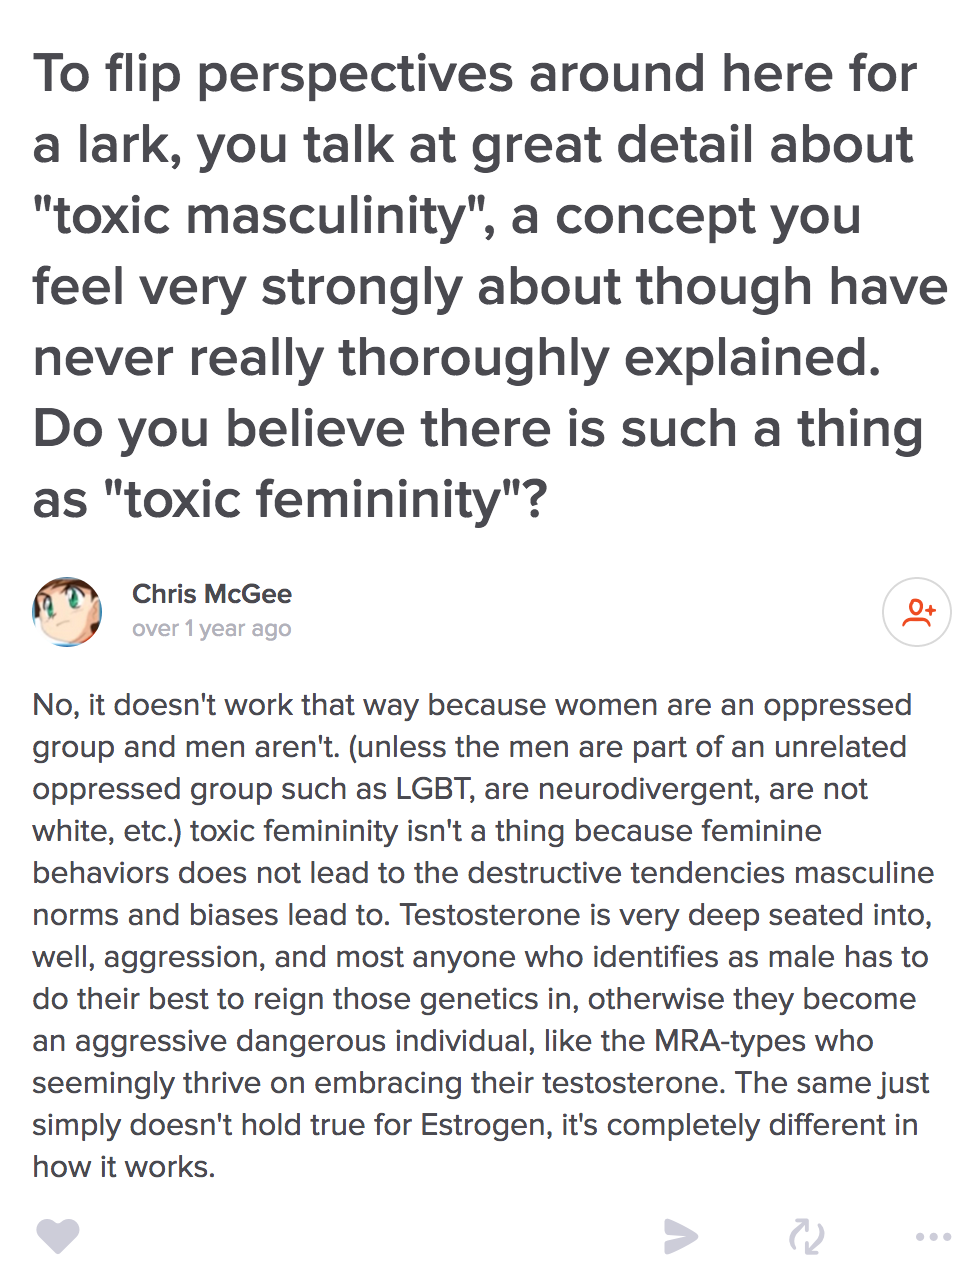This screenshot has width=977, height=1280.
Task: Click the final line 'how it works.'
Action: (124, 1167)
